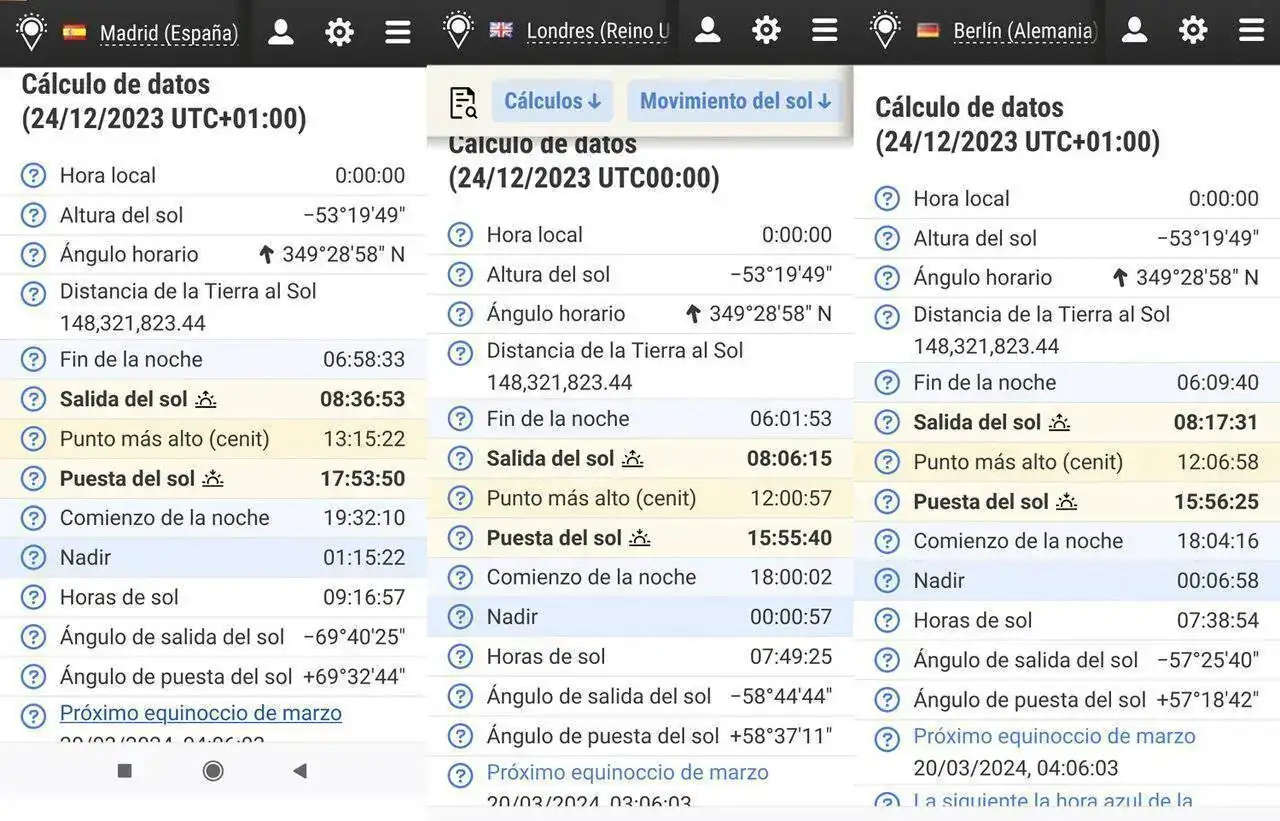Select sunset time 17:53:50 in Madrid
1280x821 pixels.
click(363, 479)
